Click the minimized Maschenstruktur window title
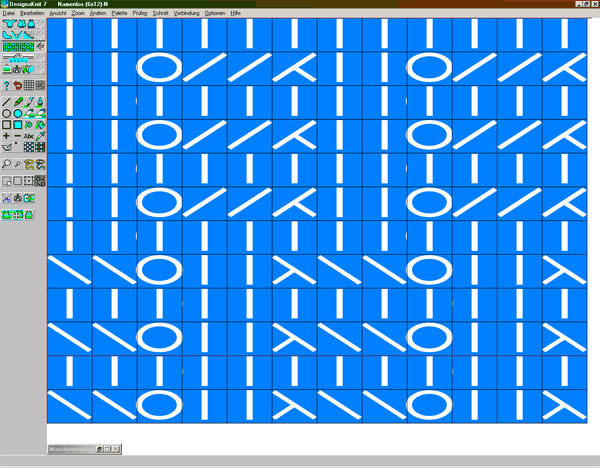 pyautogui.click(x=71, y=449)
